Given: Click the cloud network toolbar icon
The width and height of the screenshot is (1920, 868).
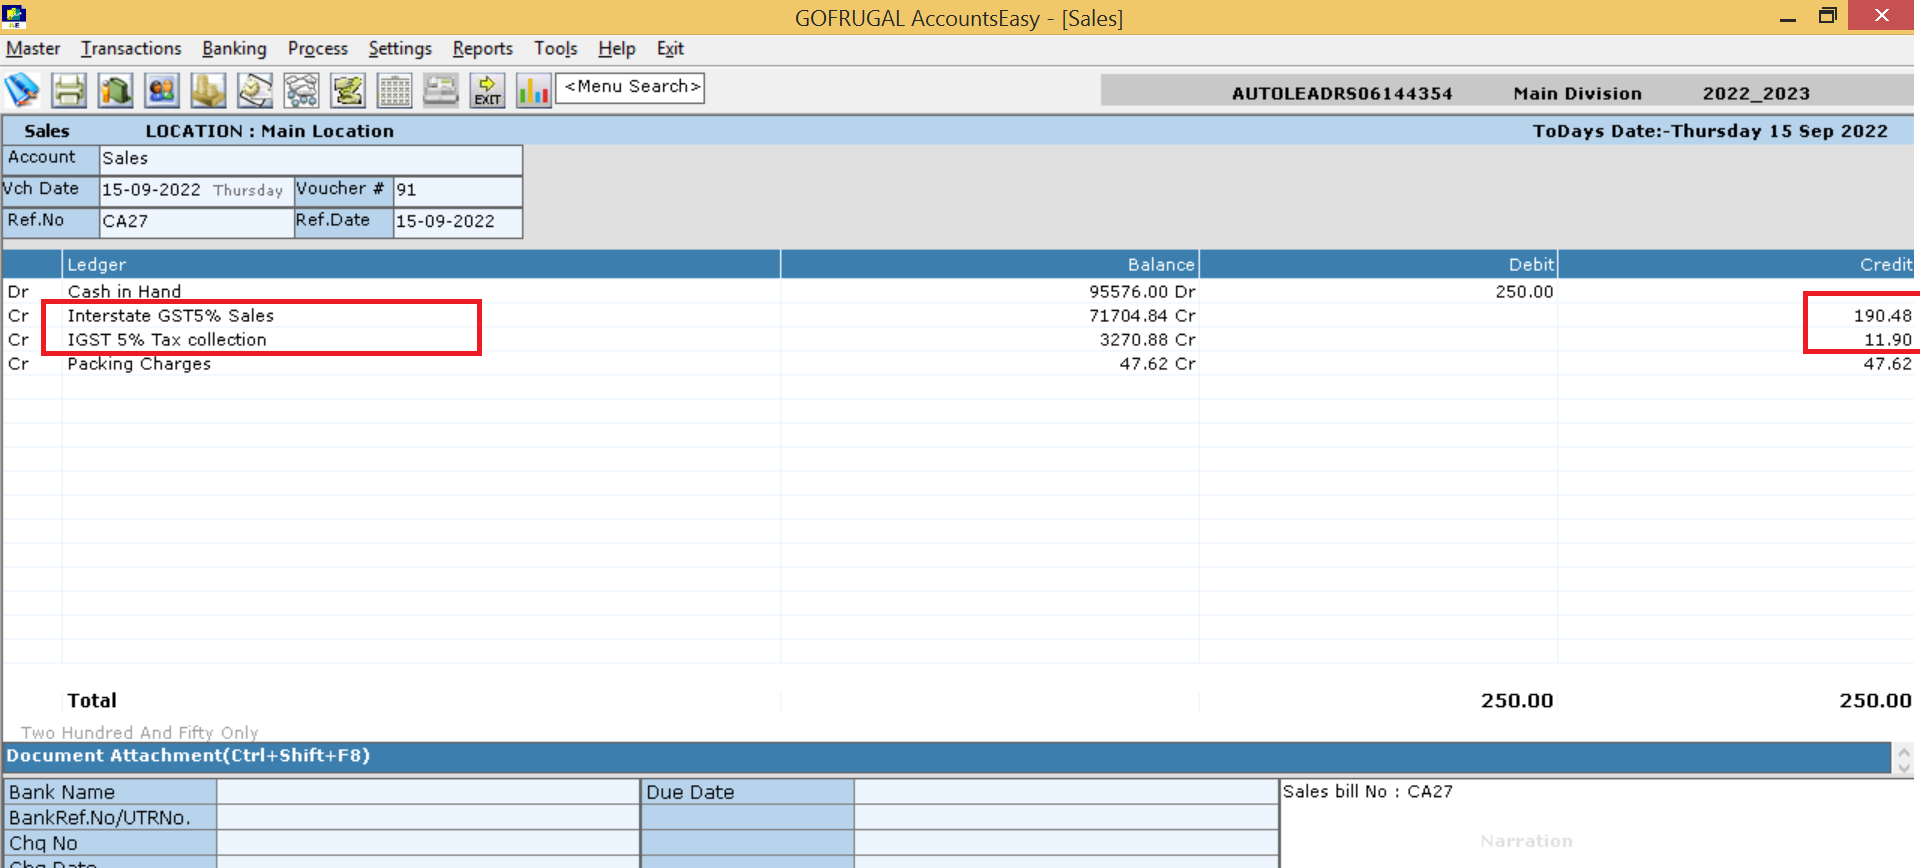Looking at the screenshot, I should point(301,91).
